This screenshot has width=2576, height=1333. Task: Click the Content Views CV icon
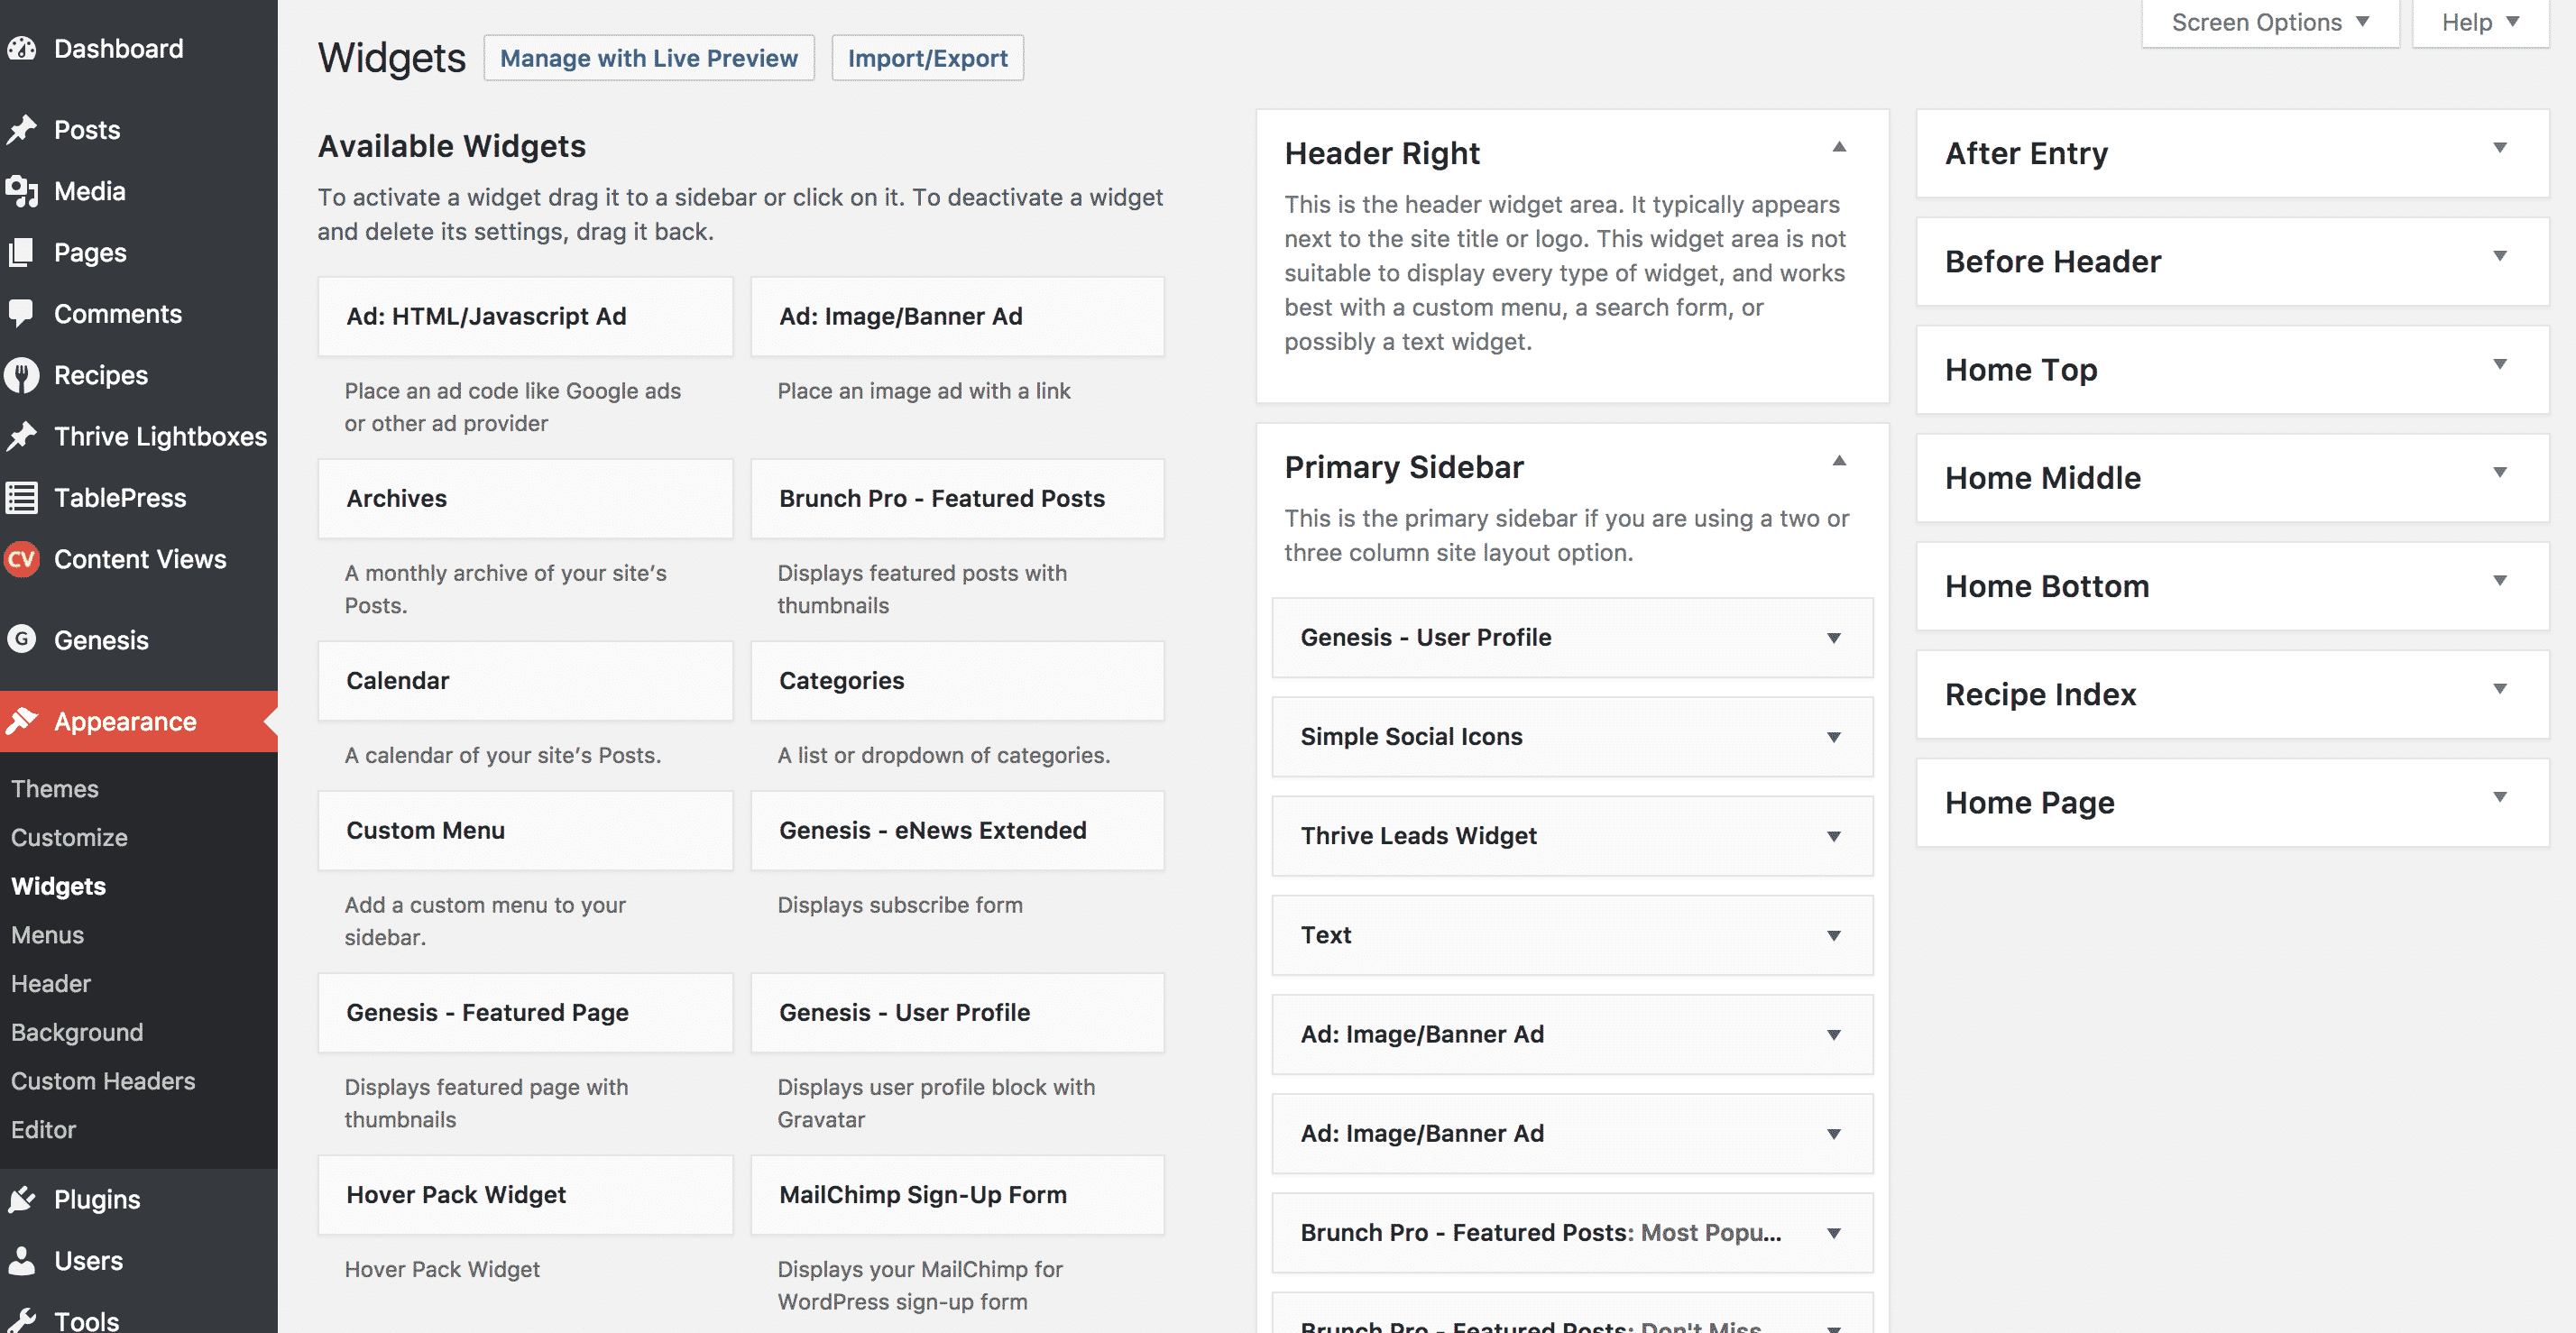(21, 559)
